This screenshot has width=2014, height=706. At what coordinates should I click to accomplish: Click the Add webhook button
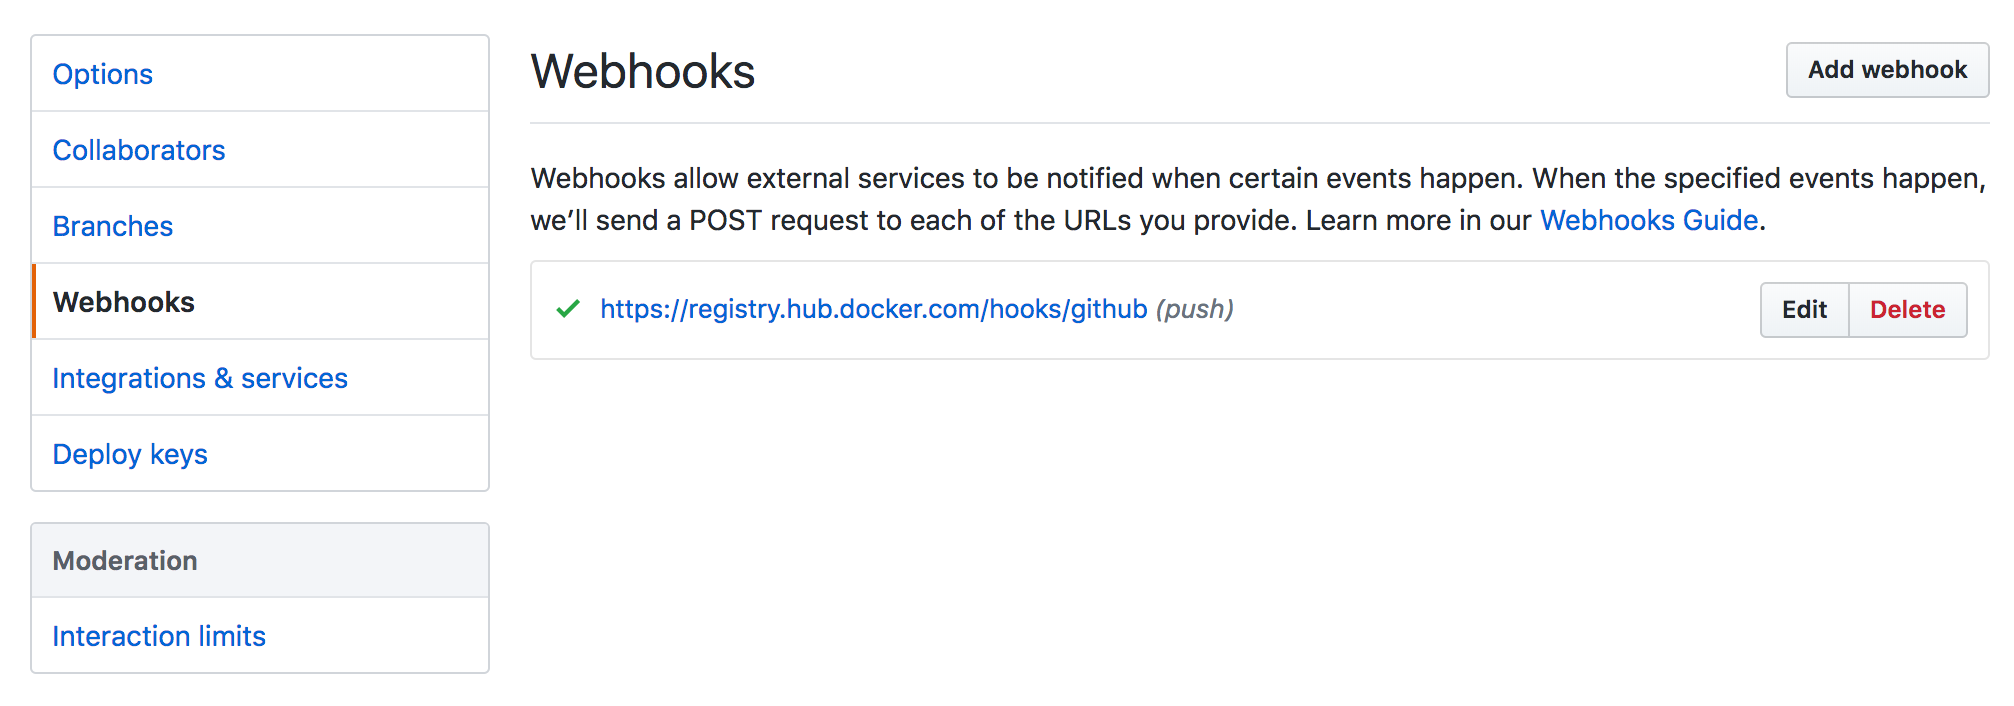tap(1886, 70)
